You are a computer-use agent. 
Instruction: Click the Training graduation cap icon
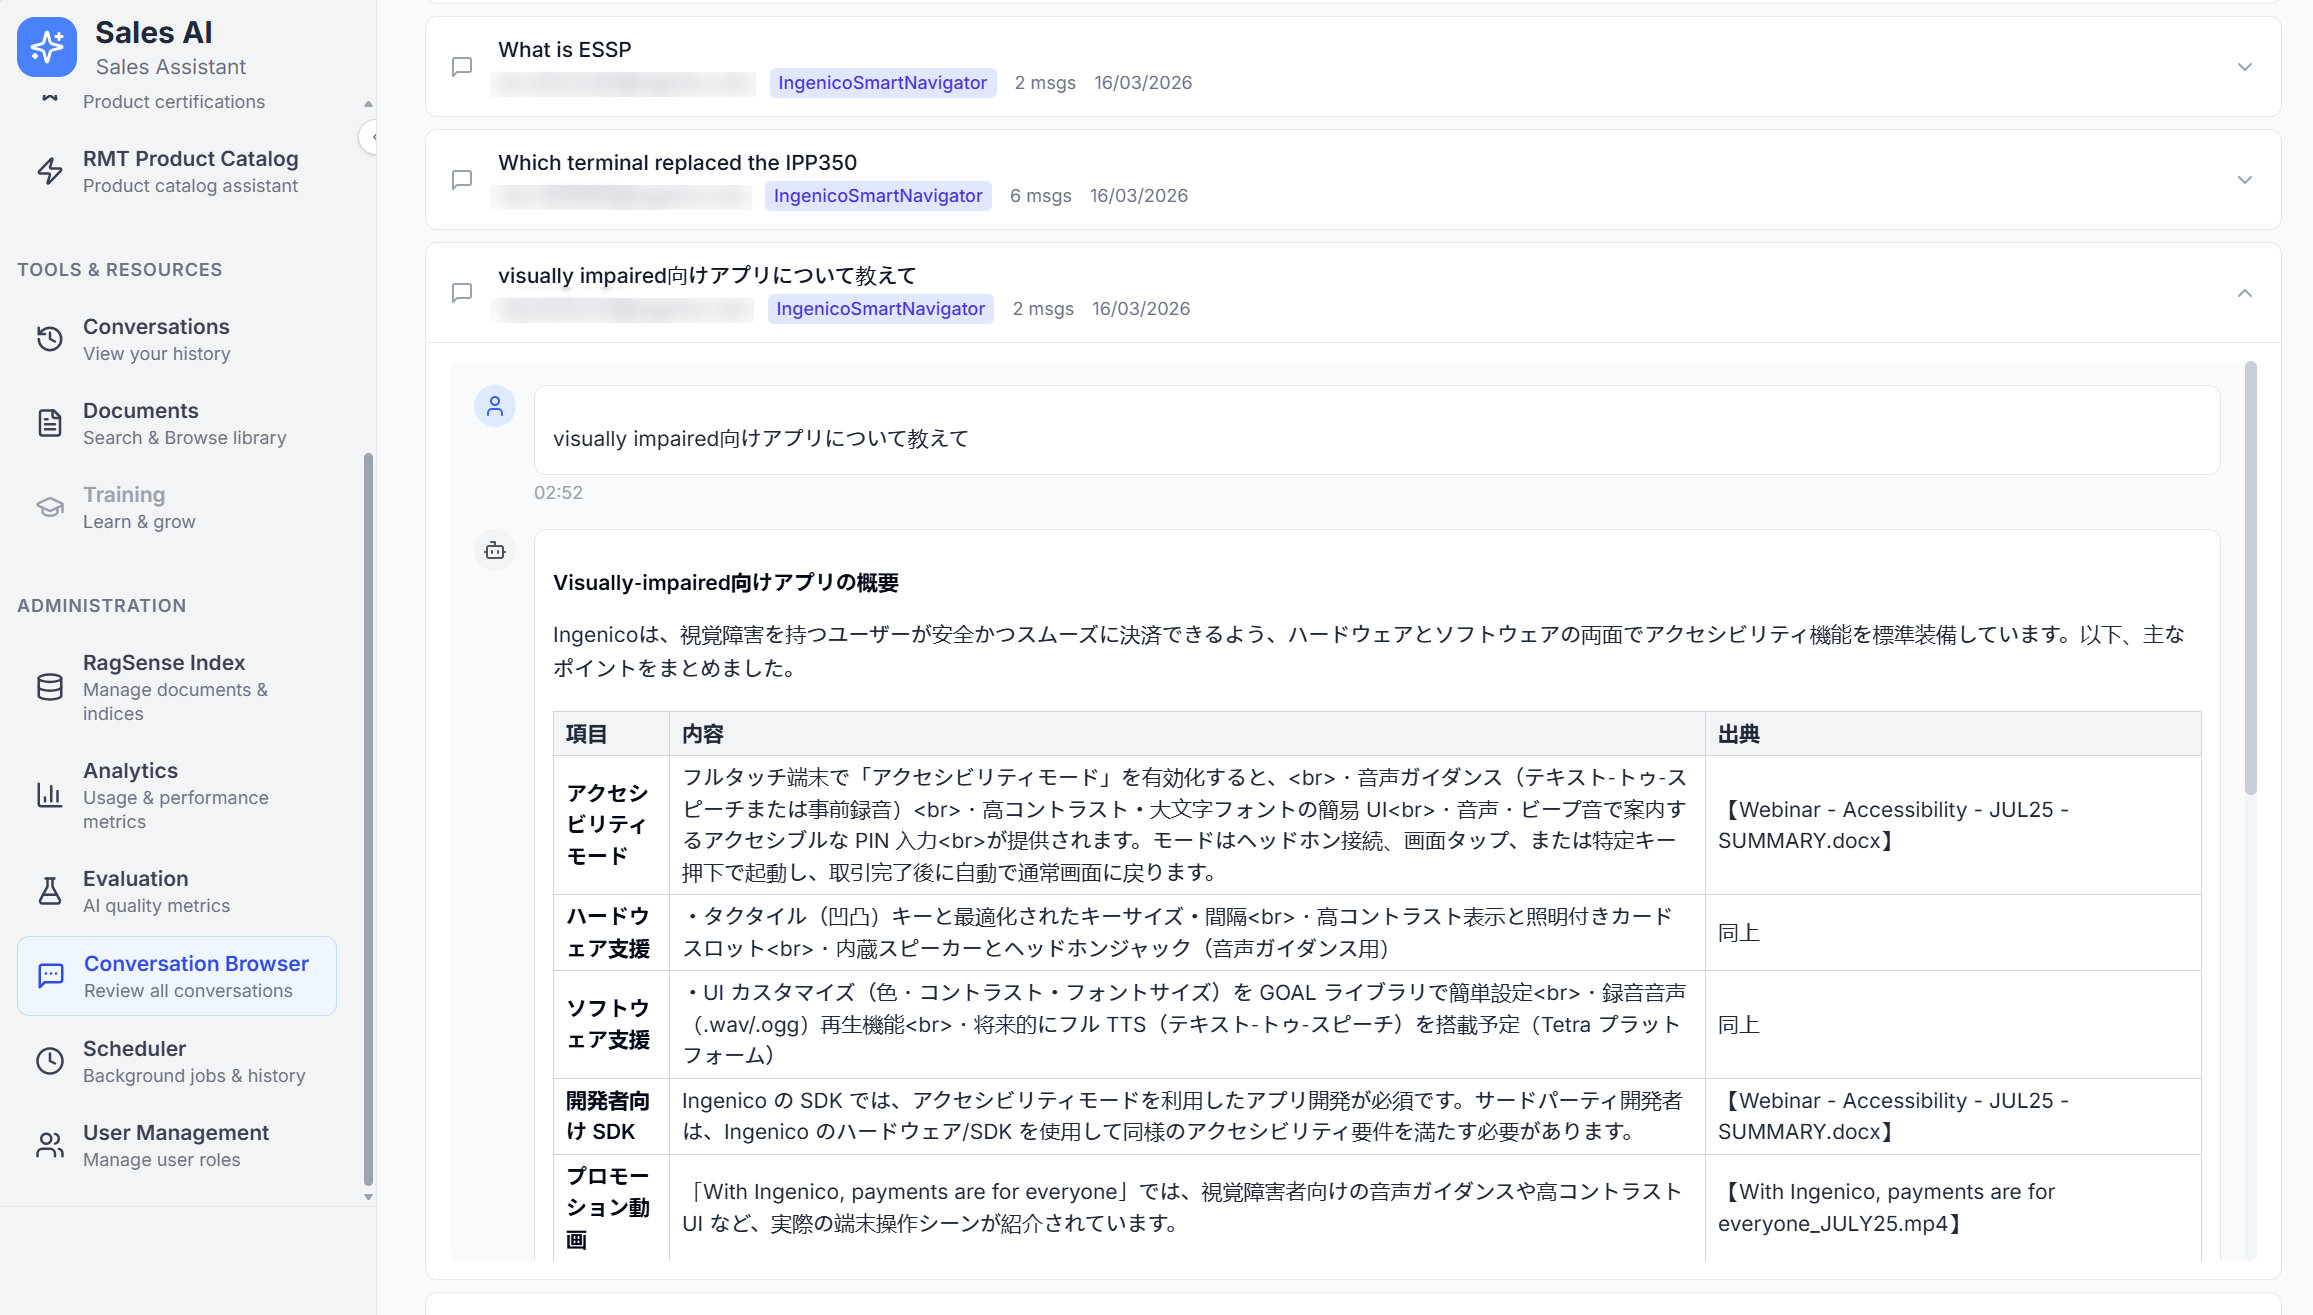click(50, 507)
